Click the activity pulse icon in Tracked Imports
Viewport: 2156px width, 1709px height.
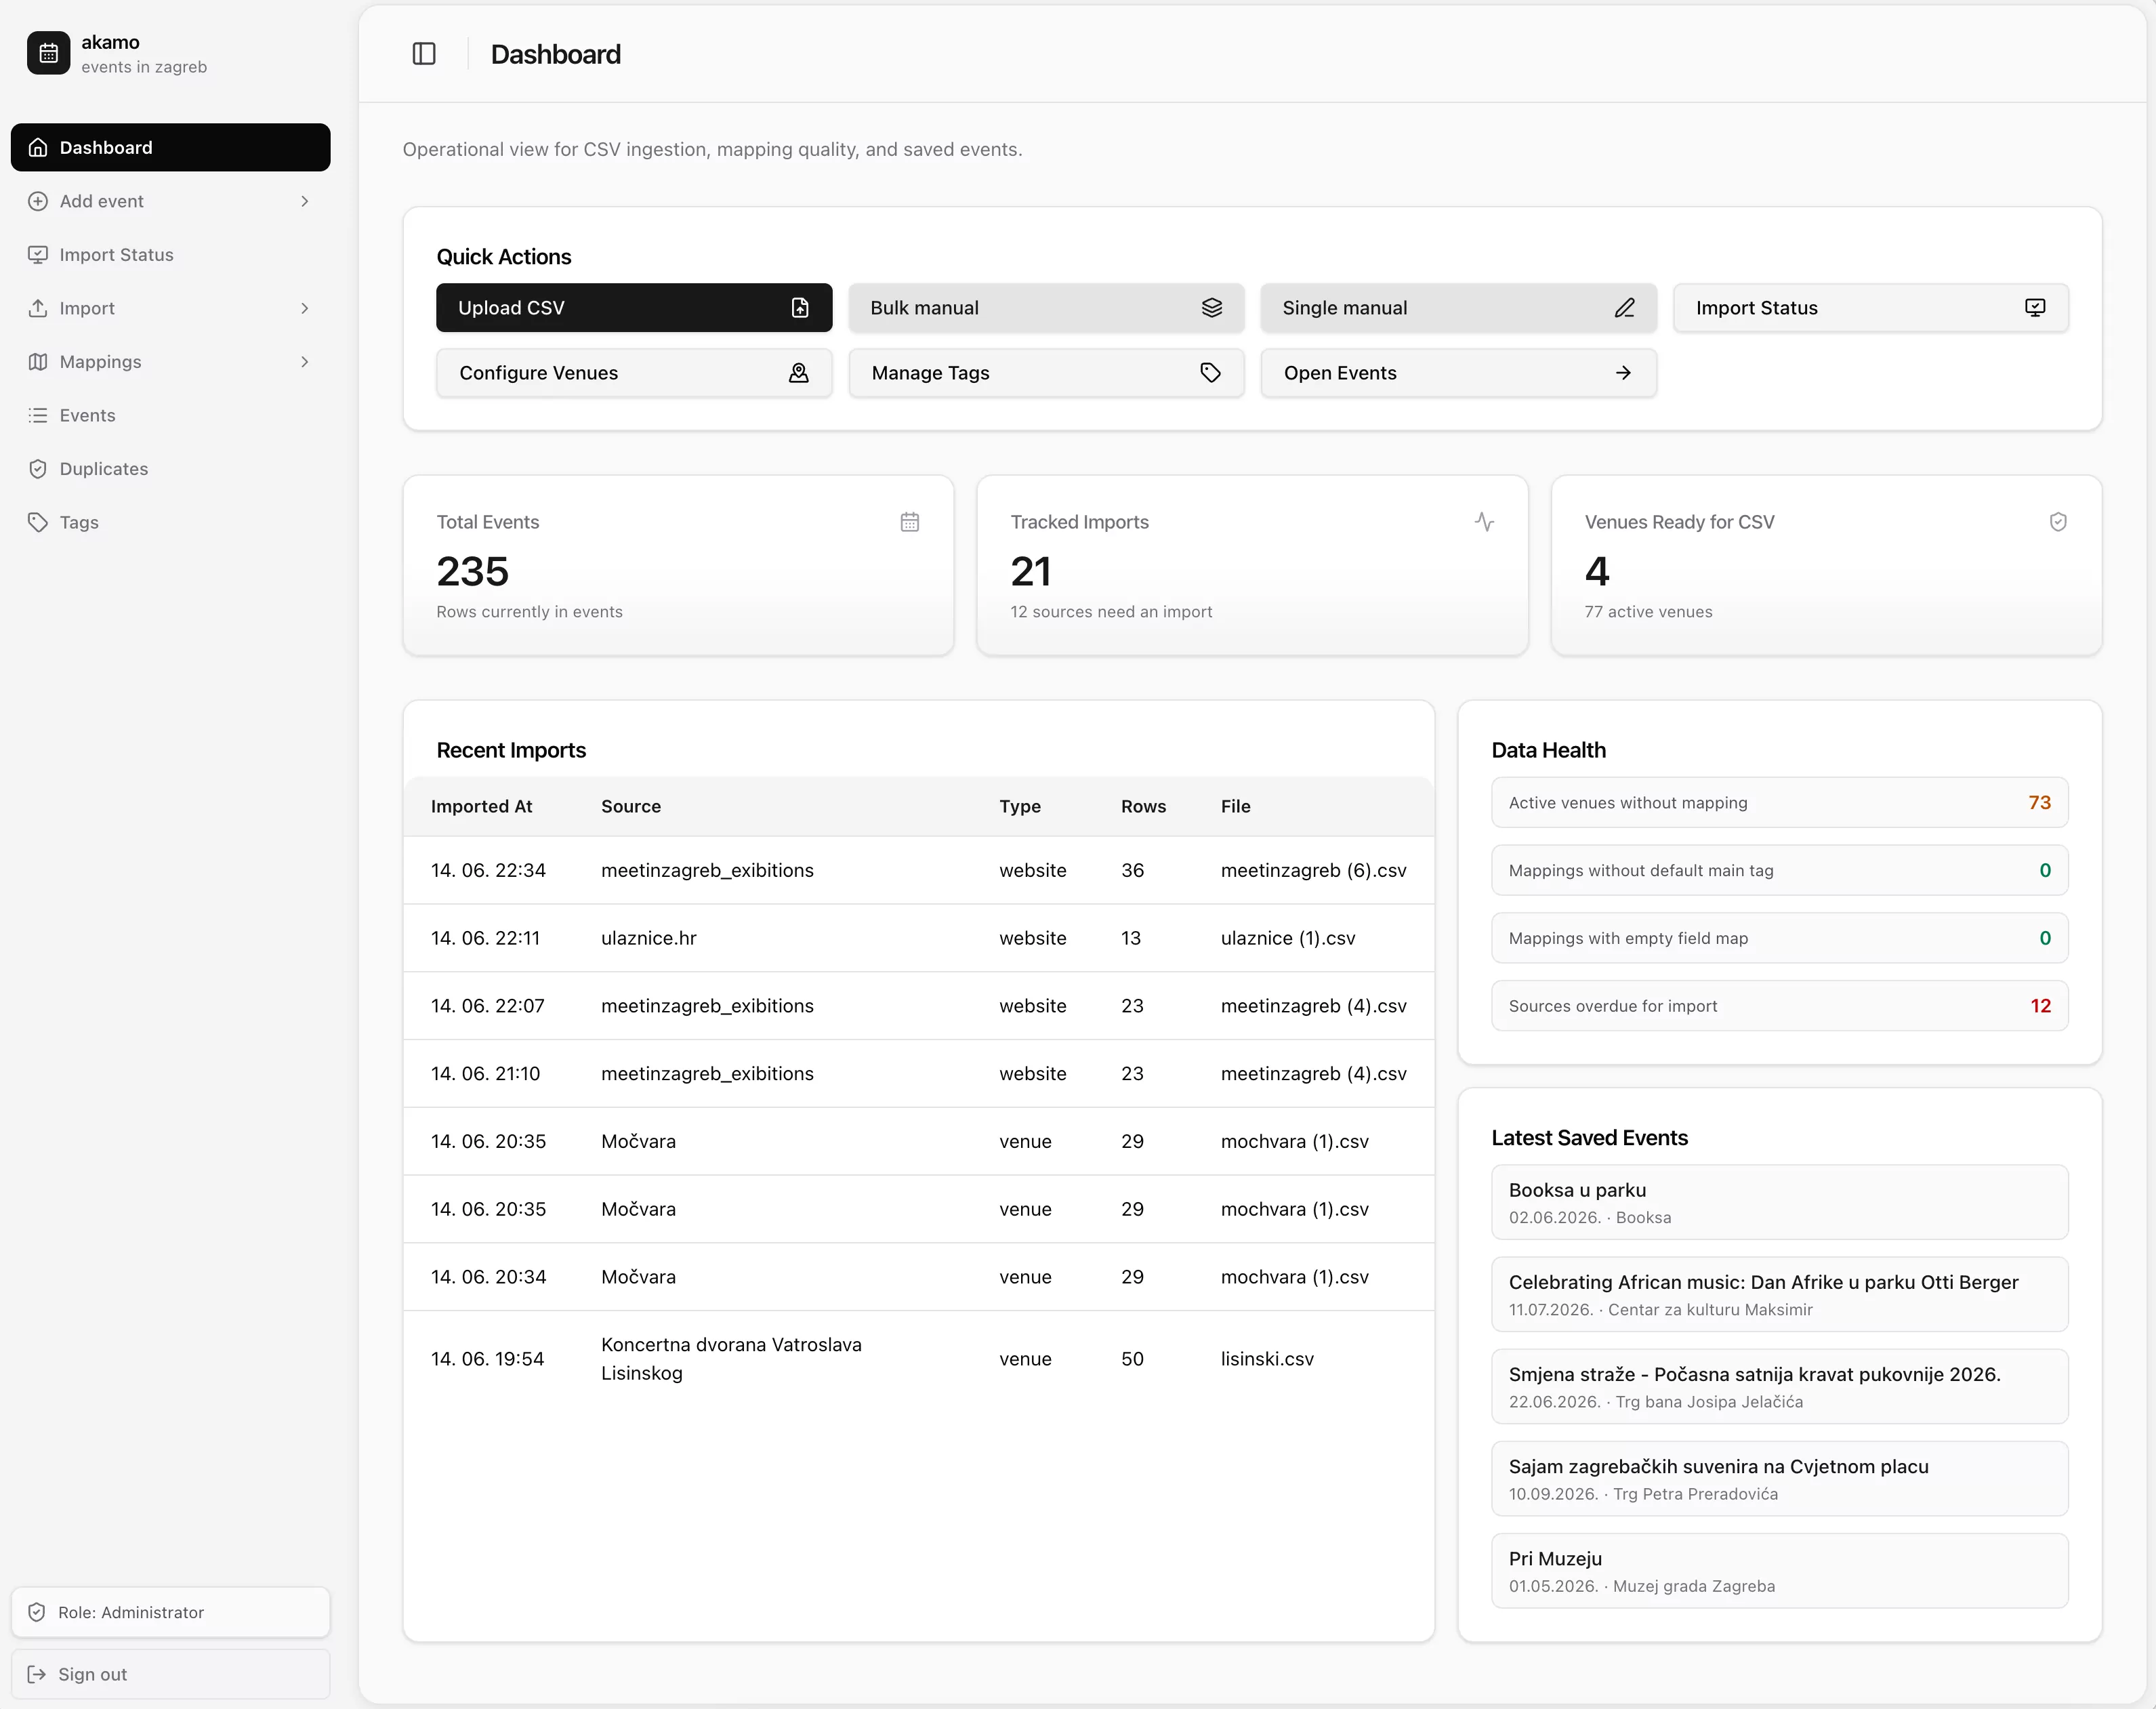tap(1484, 522)
